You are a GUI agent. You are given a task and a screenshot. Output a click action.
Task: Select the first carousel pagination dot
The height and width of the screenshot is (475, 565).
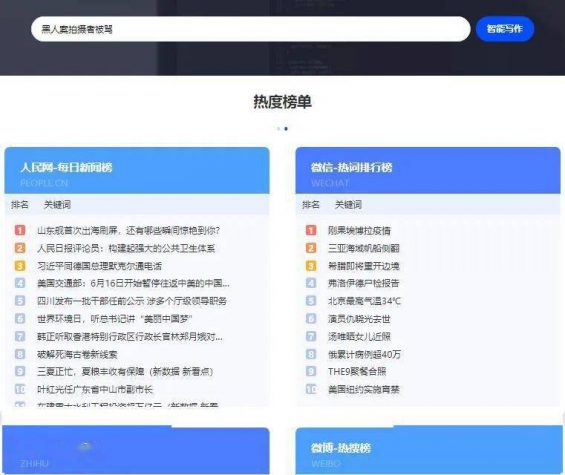pos(278,129)
